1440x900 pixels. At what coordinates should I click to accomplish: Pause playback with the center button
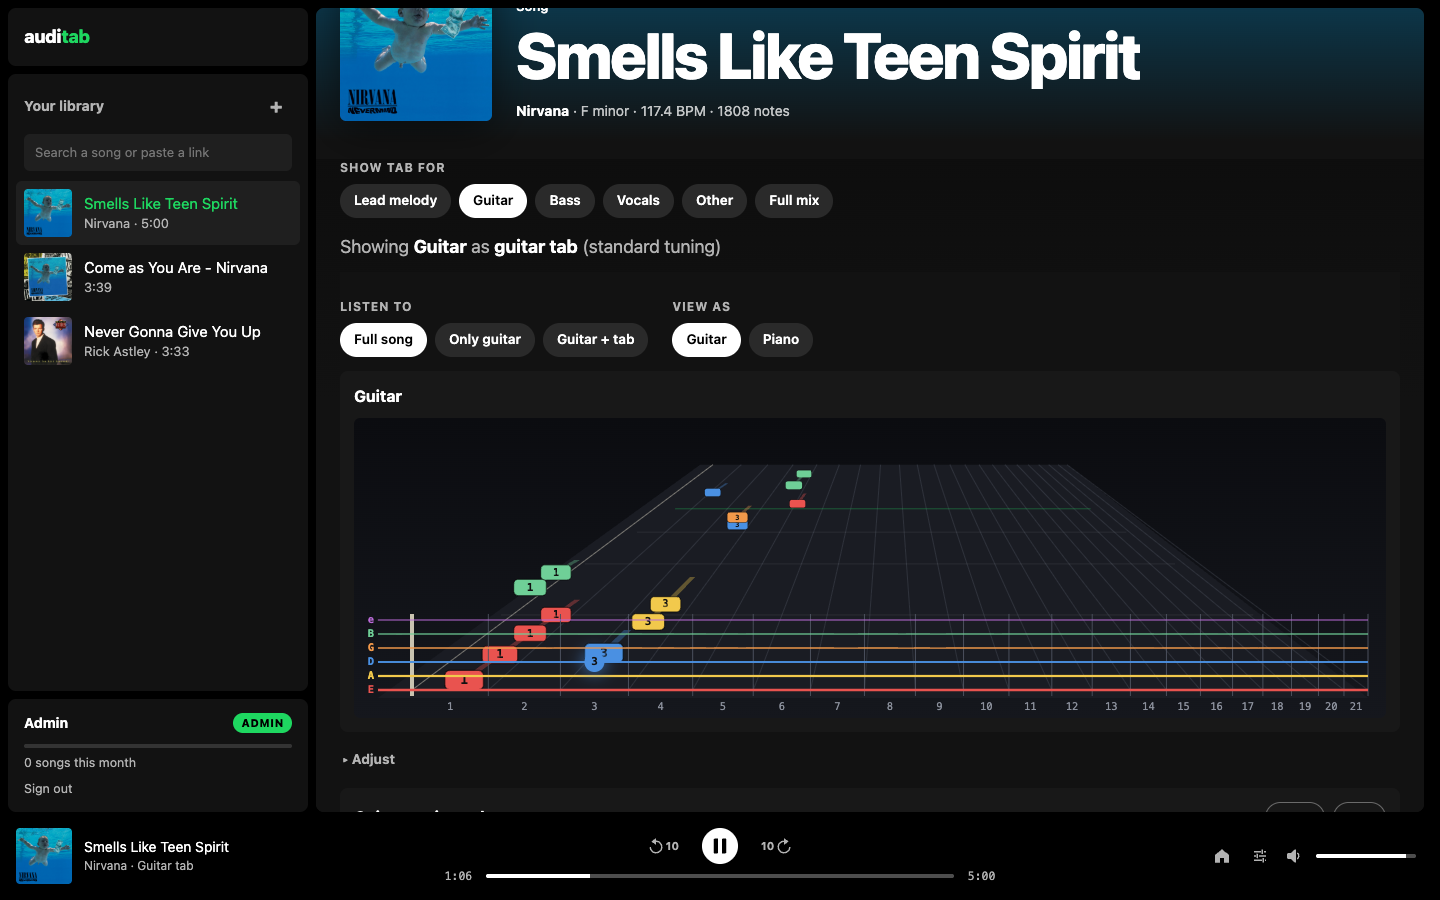[720, 846]
